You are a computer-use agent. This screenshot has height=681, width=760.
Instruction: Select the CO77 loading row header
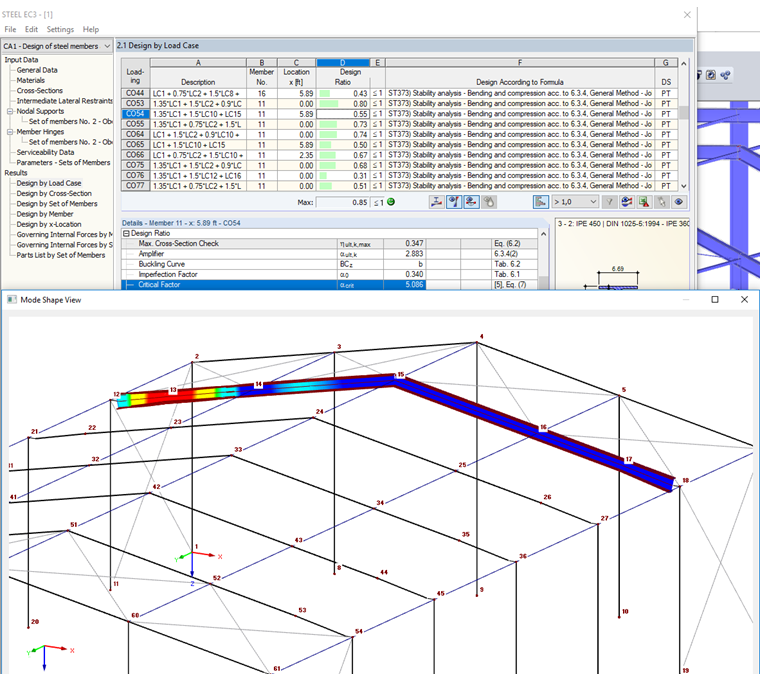click(135, 186)
